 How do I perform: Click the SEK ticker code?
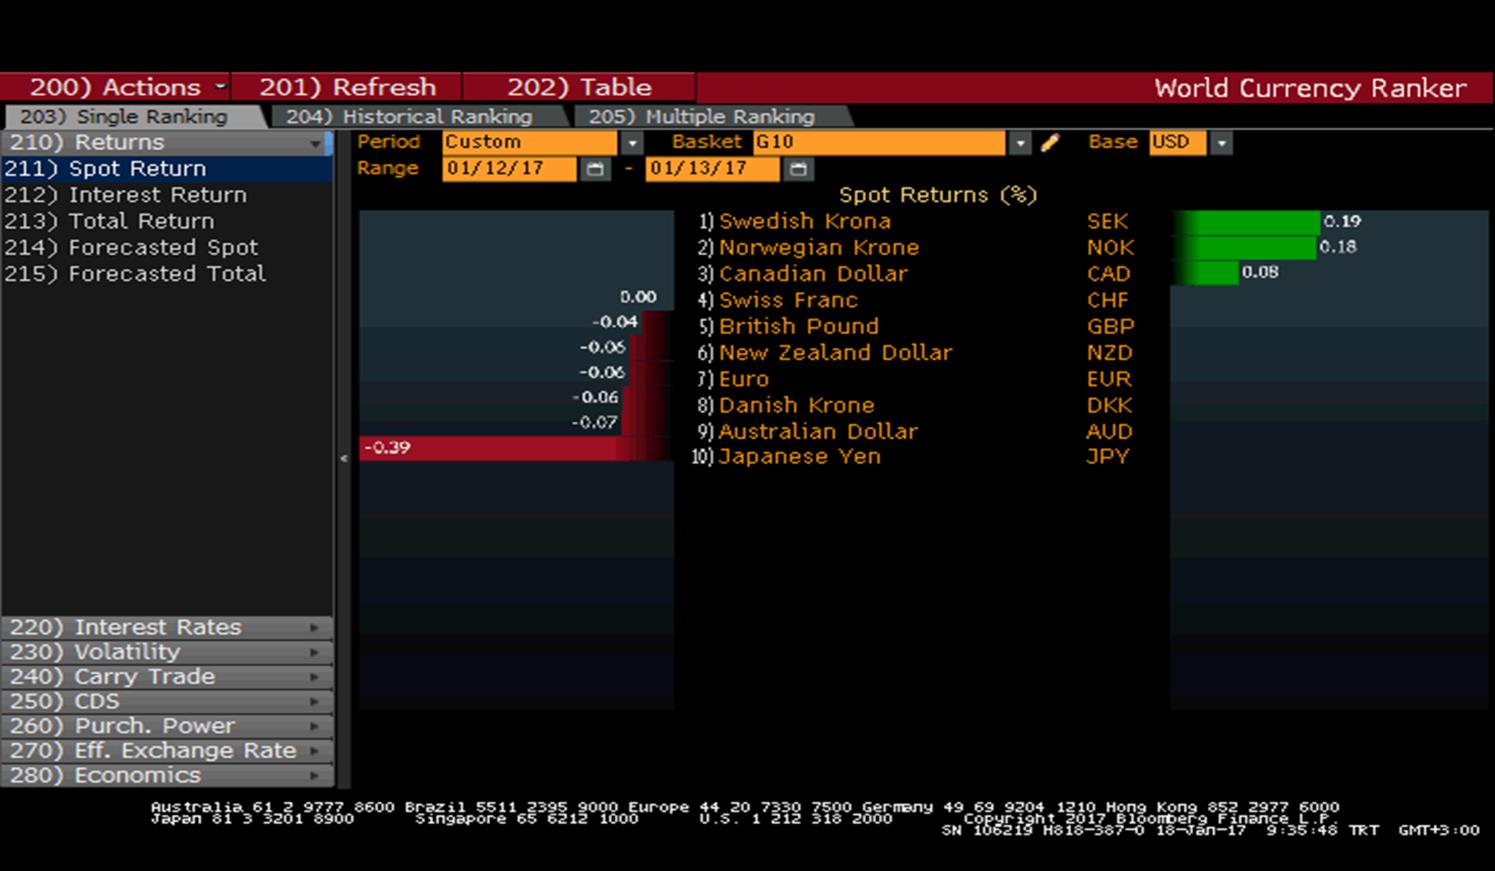1108,221
